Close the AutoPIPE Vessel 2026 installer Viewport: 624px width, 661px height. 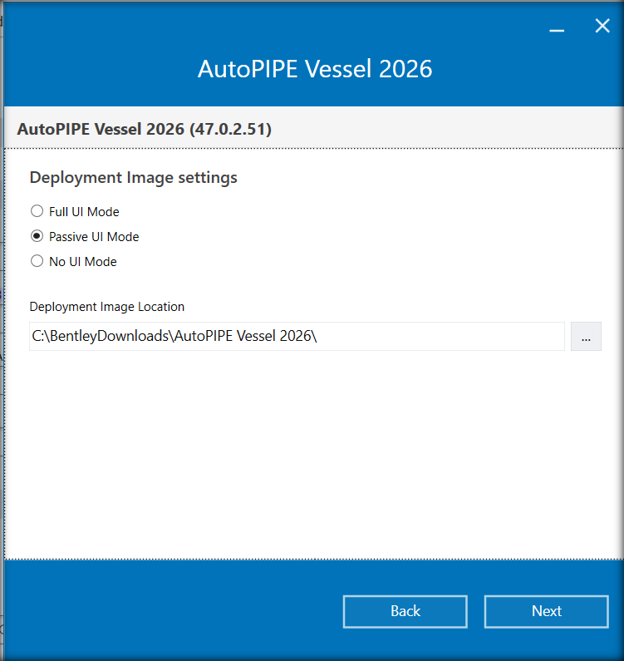602,26
